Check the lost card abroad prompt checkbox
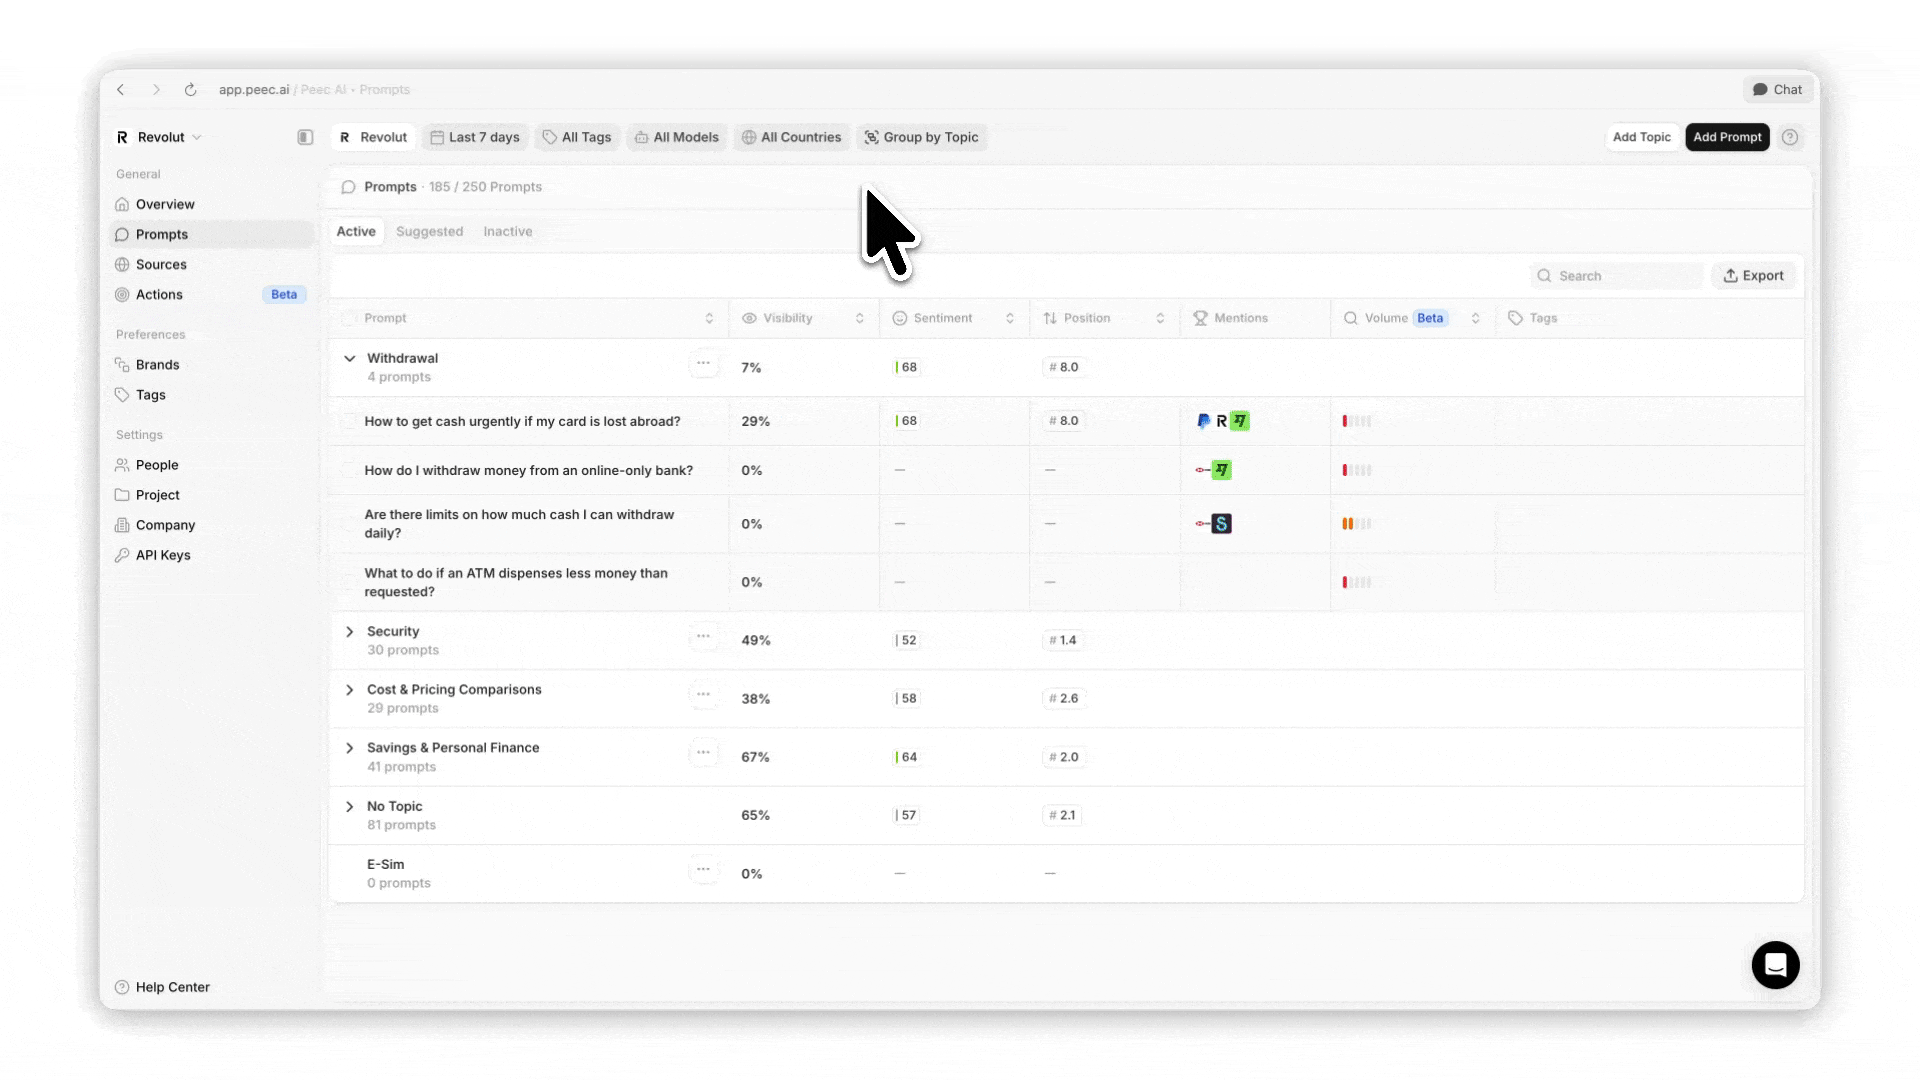This screenshot has width=1920, height=1080. (x=349, y=421)
